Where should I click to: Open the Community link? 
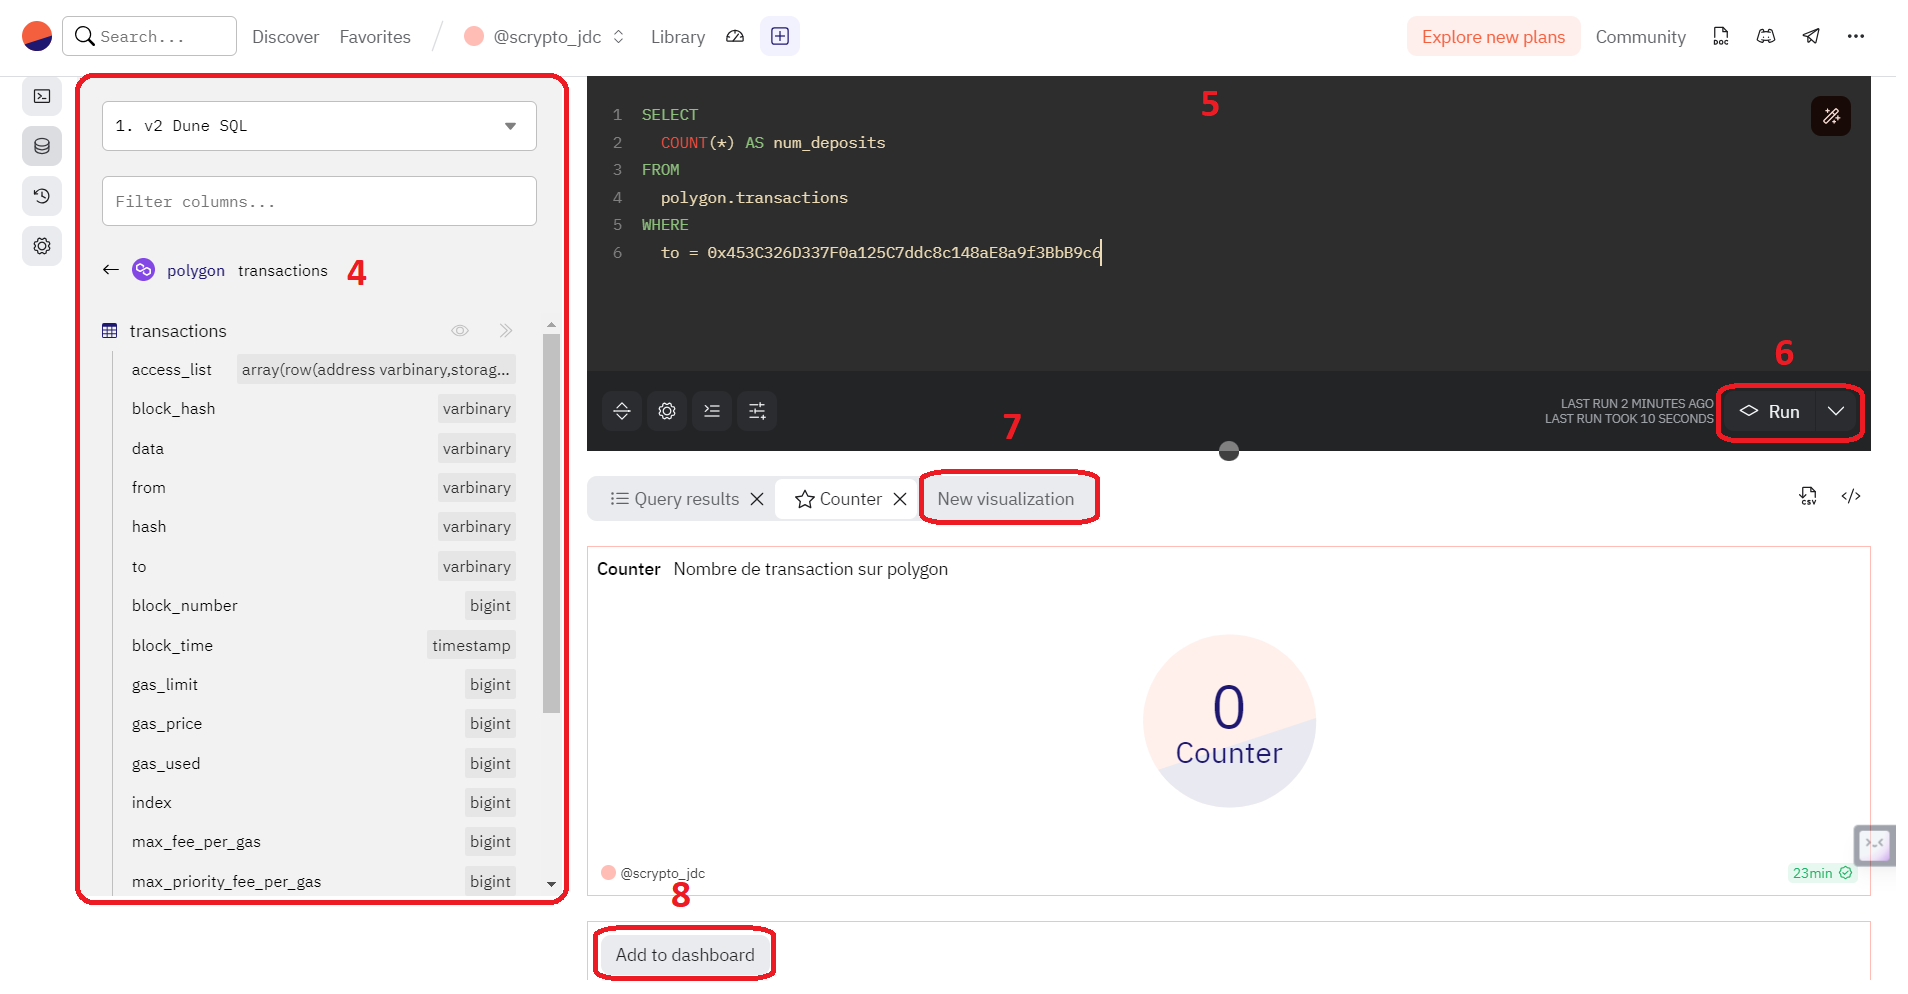point(1640,37)
